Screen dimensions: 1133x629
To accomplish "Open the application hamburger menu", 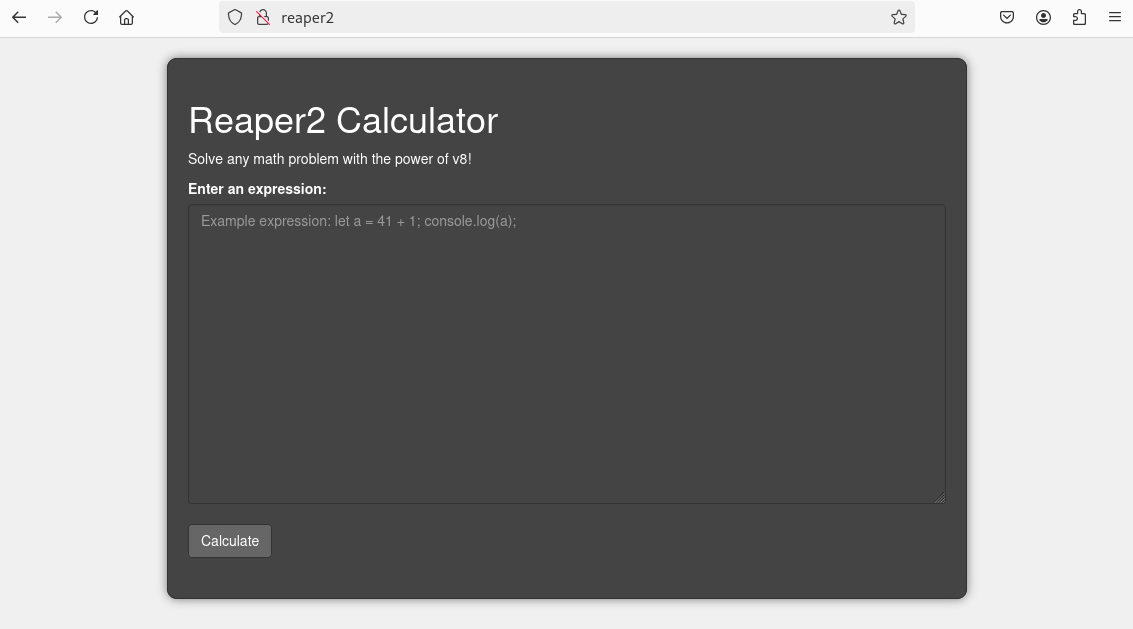I will point(1115,17).
